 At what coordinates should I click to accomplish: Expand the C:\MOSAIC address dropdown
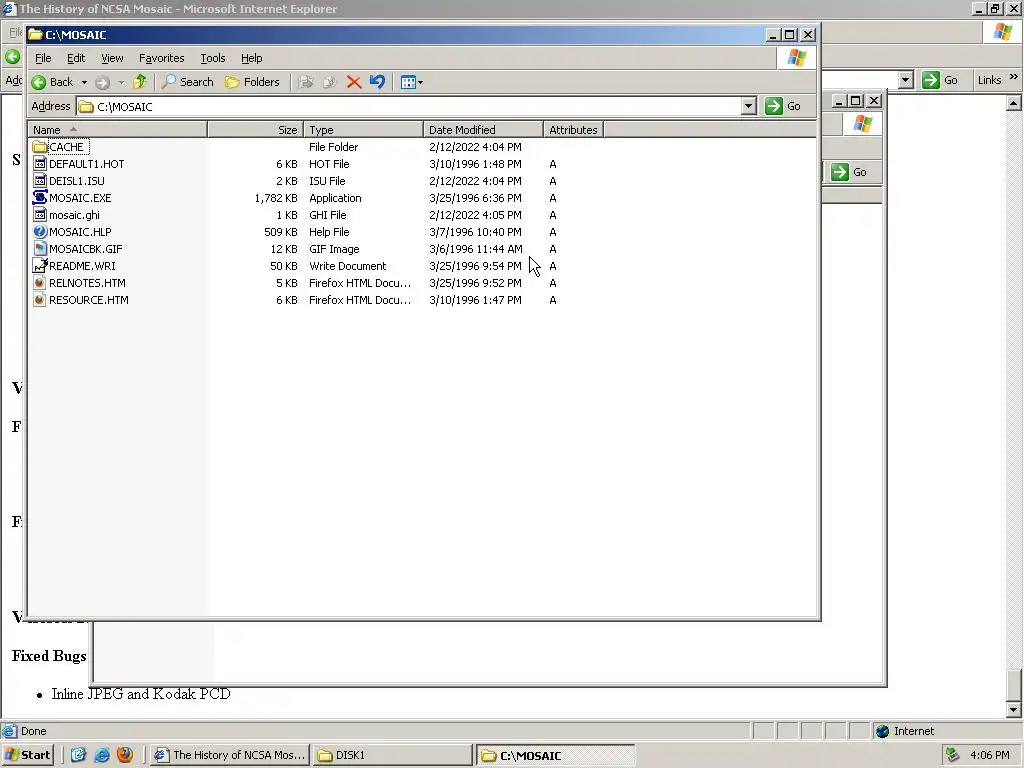point(749,106)
